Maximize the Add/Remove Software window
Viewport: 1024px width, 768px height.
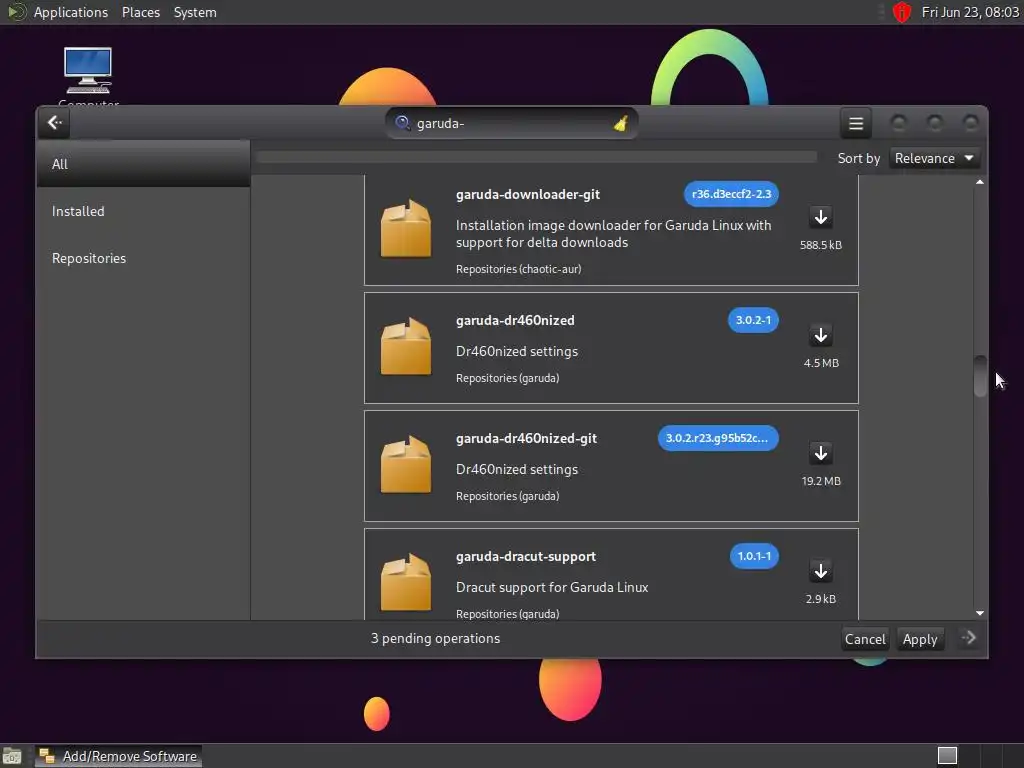(935, 123)
